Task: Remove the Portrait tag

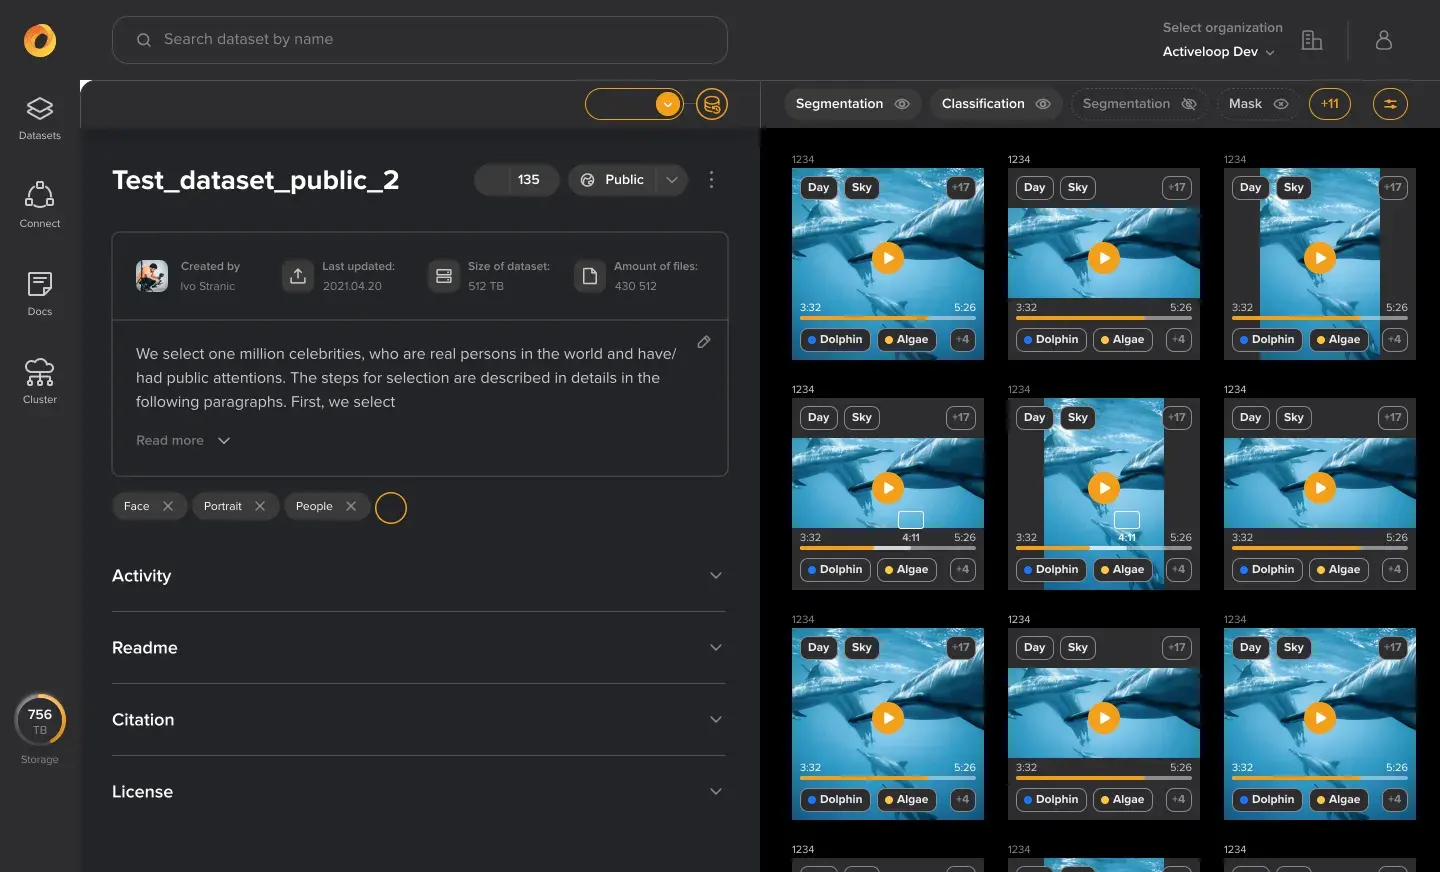Action: [x=260, y=507]
